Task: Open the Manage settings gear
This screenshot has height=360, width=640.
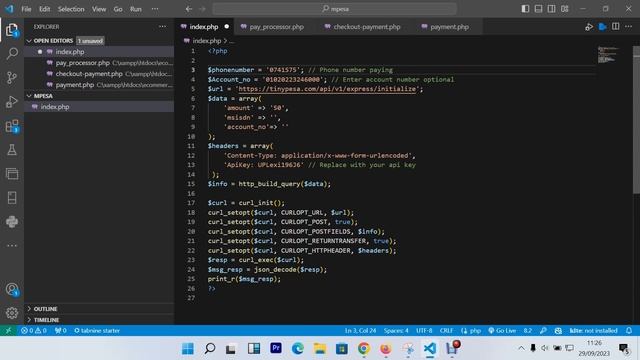Action: pyautogui.click(x=12, y=313)
